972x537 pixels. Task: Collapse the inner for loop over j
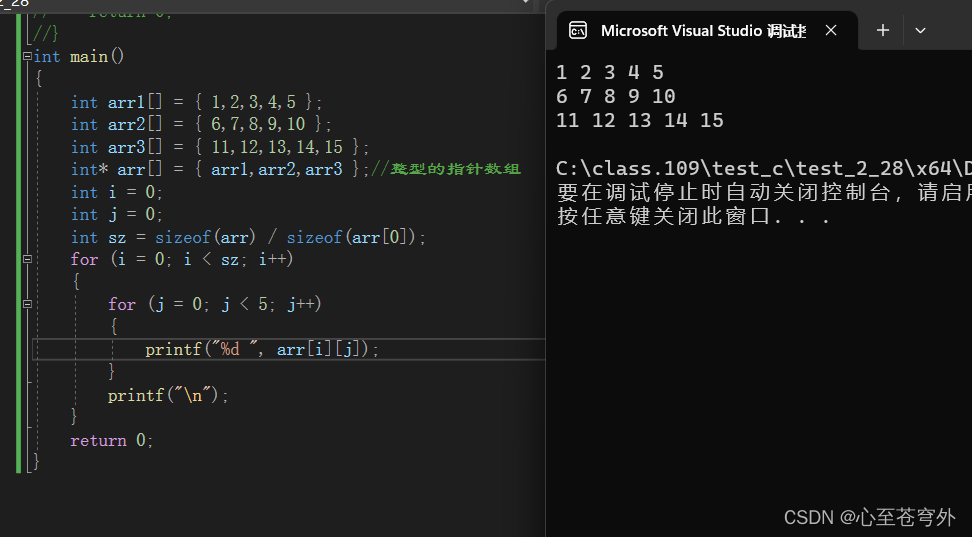pos(27,304)
